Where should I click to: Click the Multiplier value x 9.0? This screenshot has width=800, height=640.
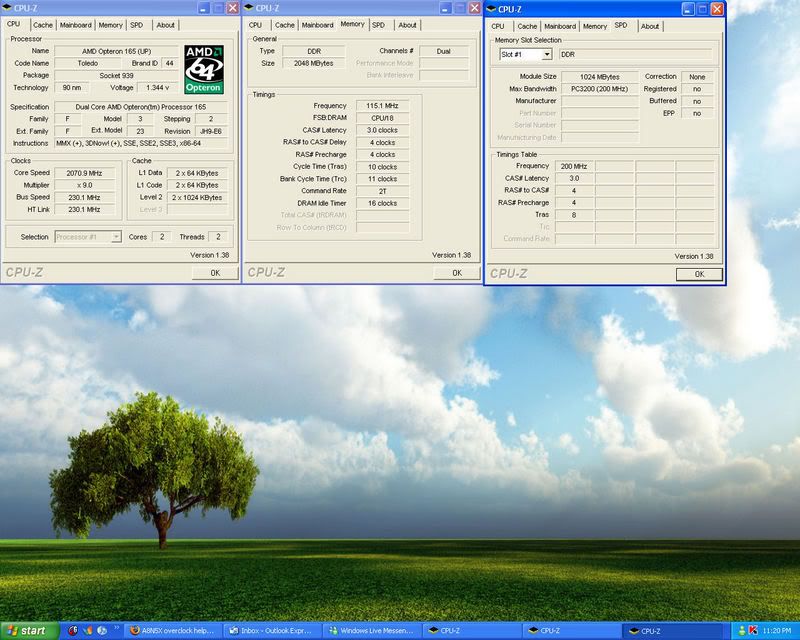[x=84, y=185]
